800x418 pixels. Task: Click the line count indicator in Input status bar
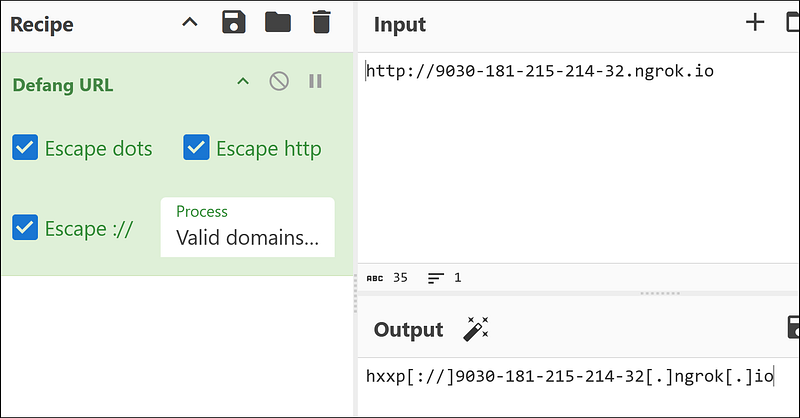[444, 278]
